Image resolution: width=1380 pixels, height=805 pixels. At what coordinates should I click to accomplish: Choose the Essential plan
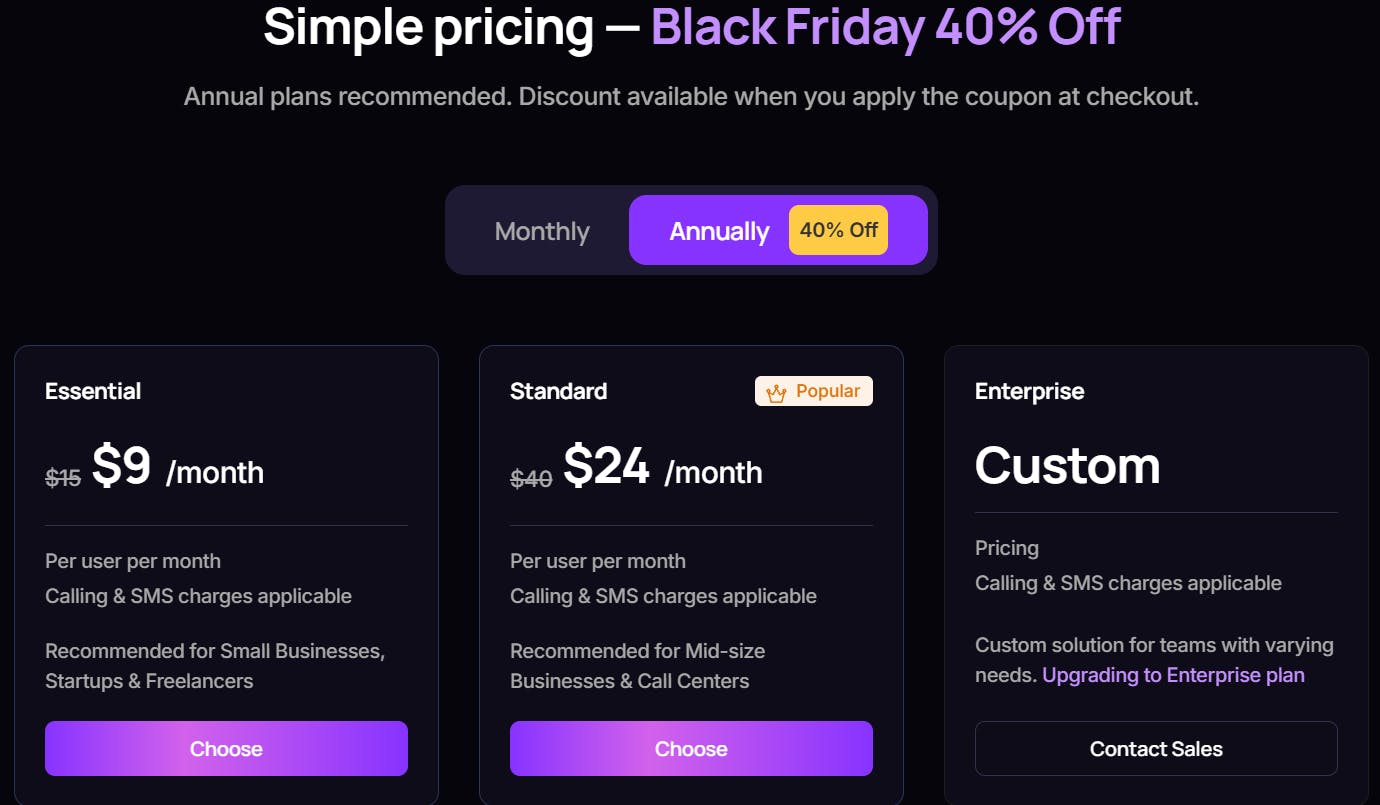(x=226, y=748)
